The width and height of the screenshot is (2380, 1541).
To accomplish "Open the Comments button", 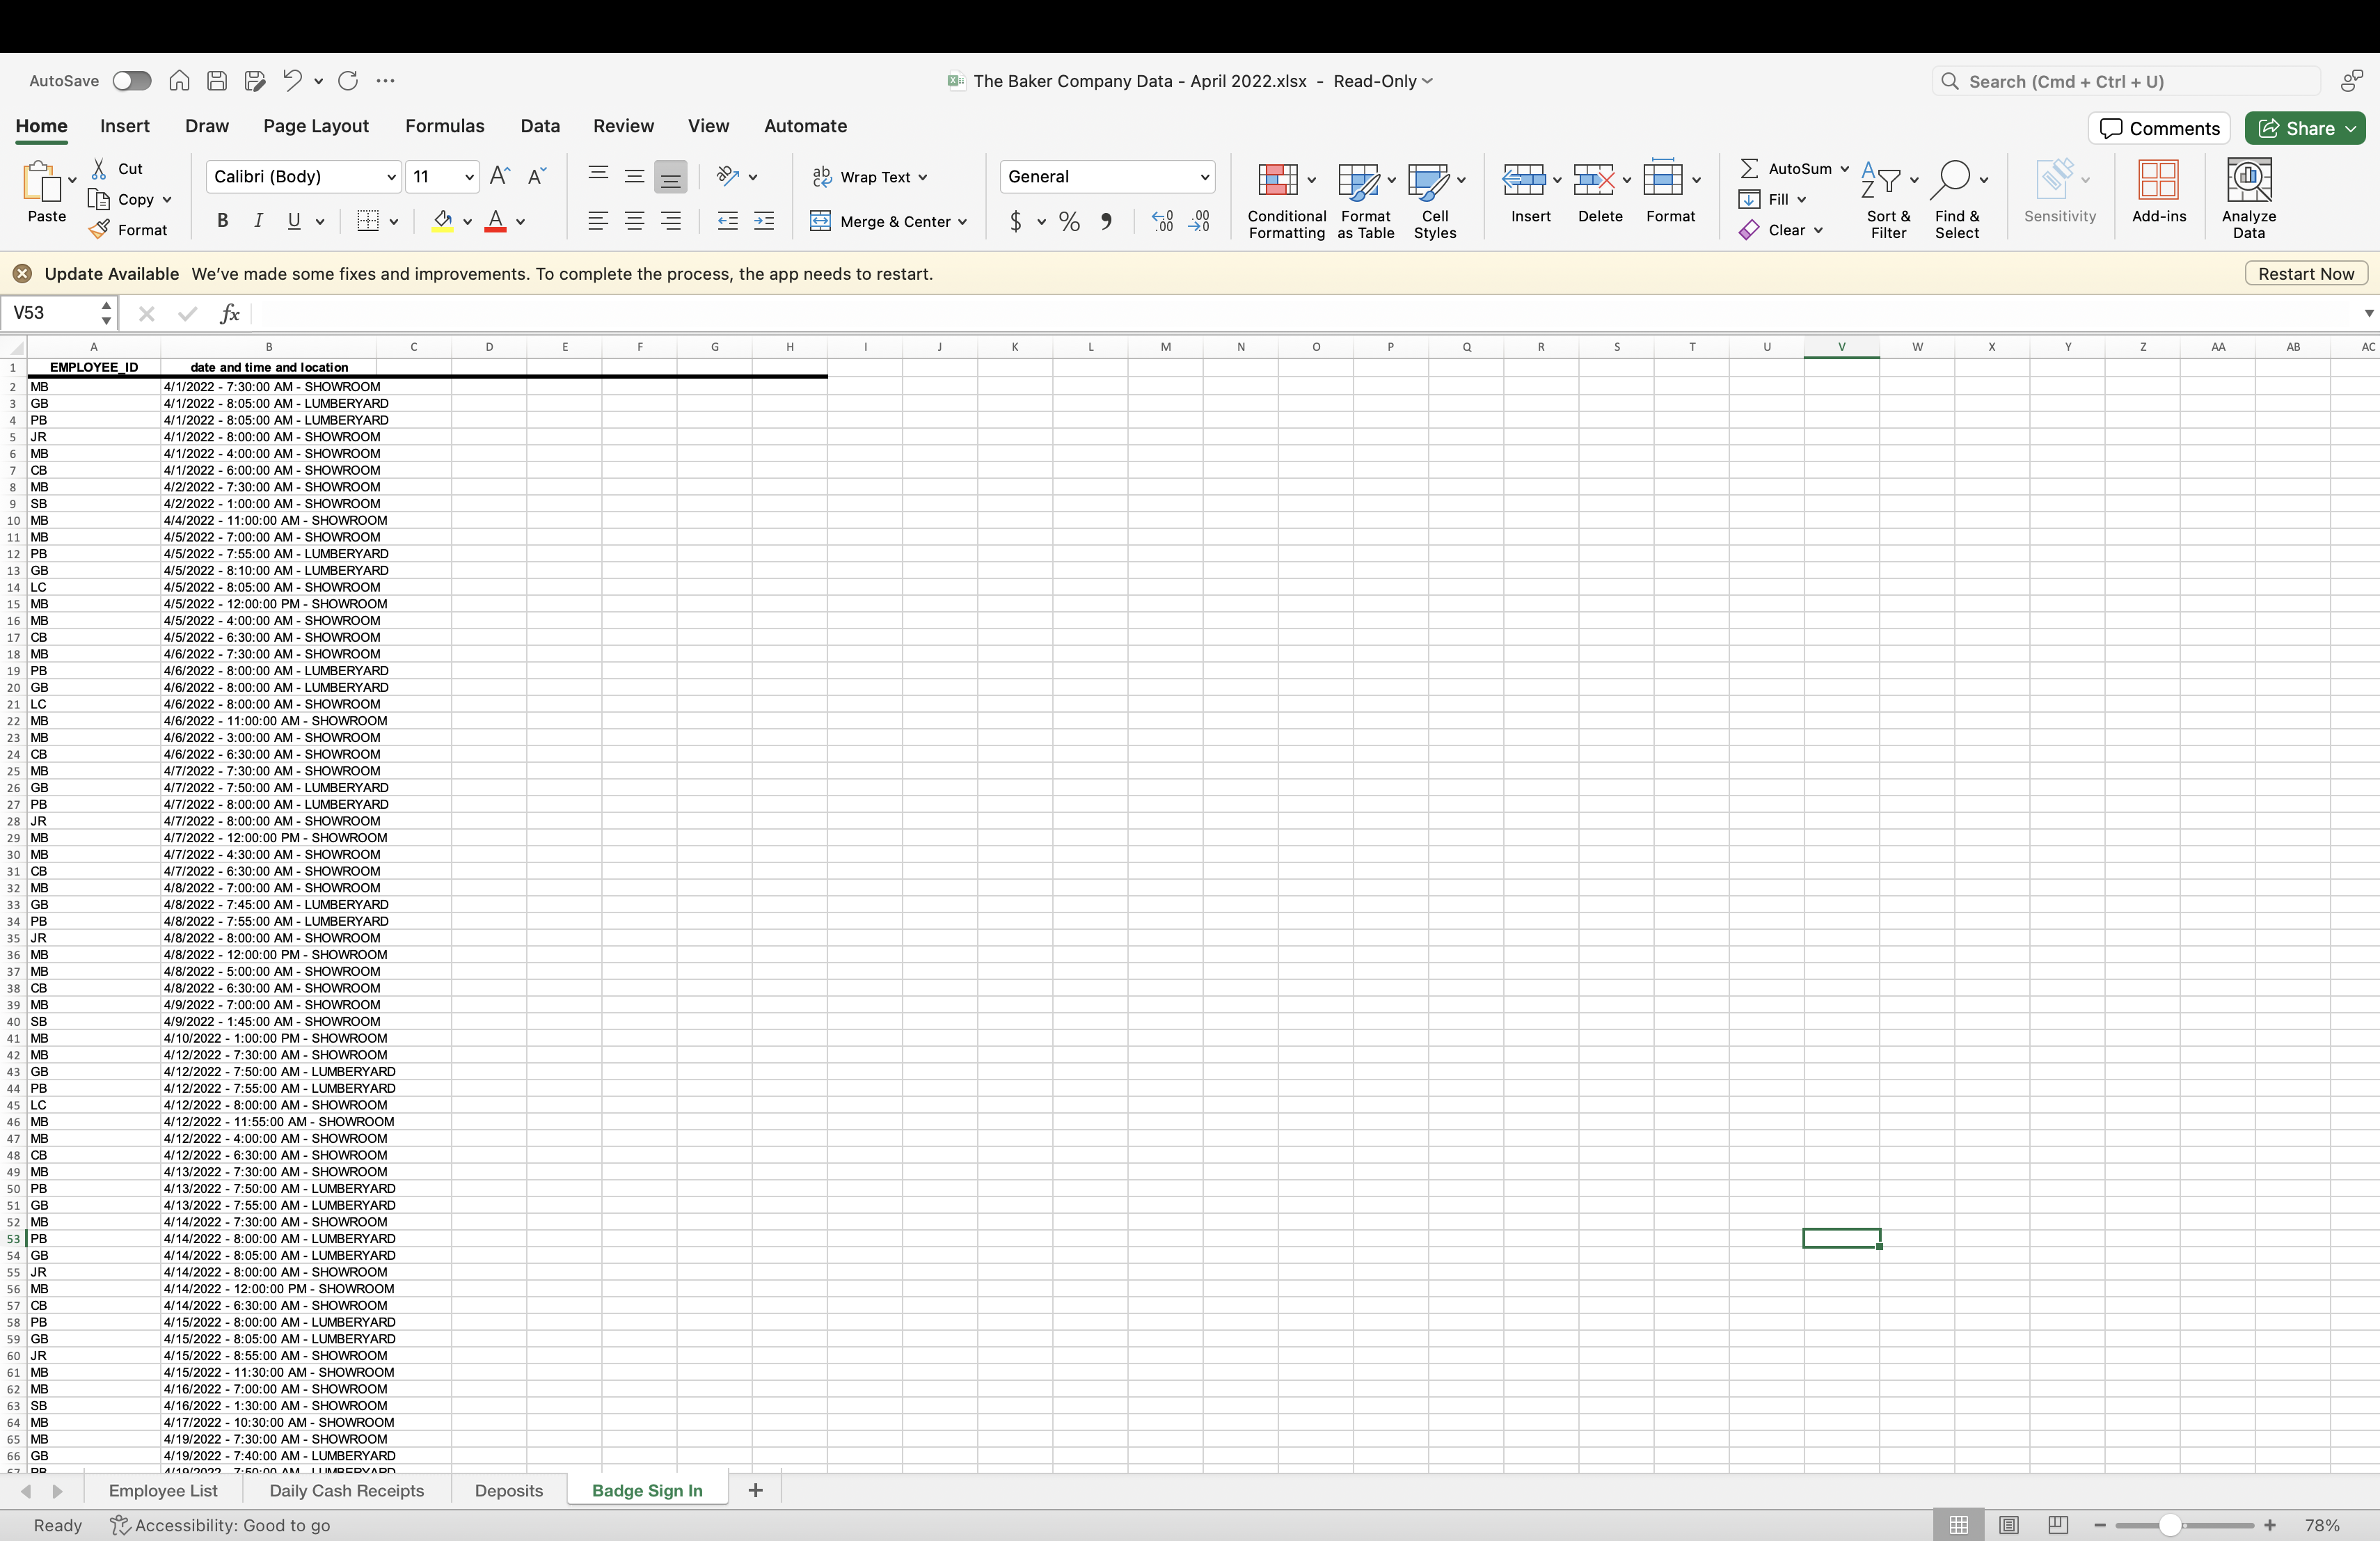I will click(x=2158, y=128).
